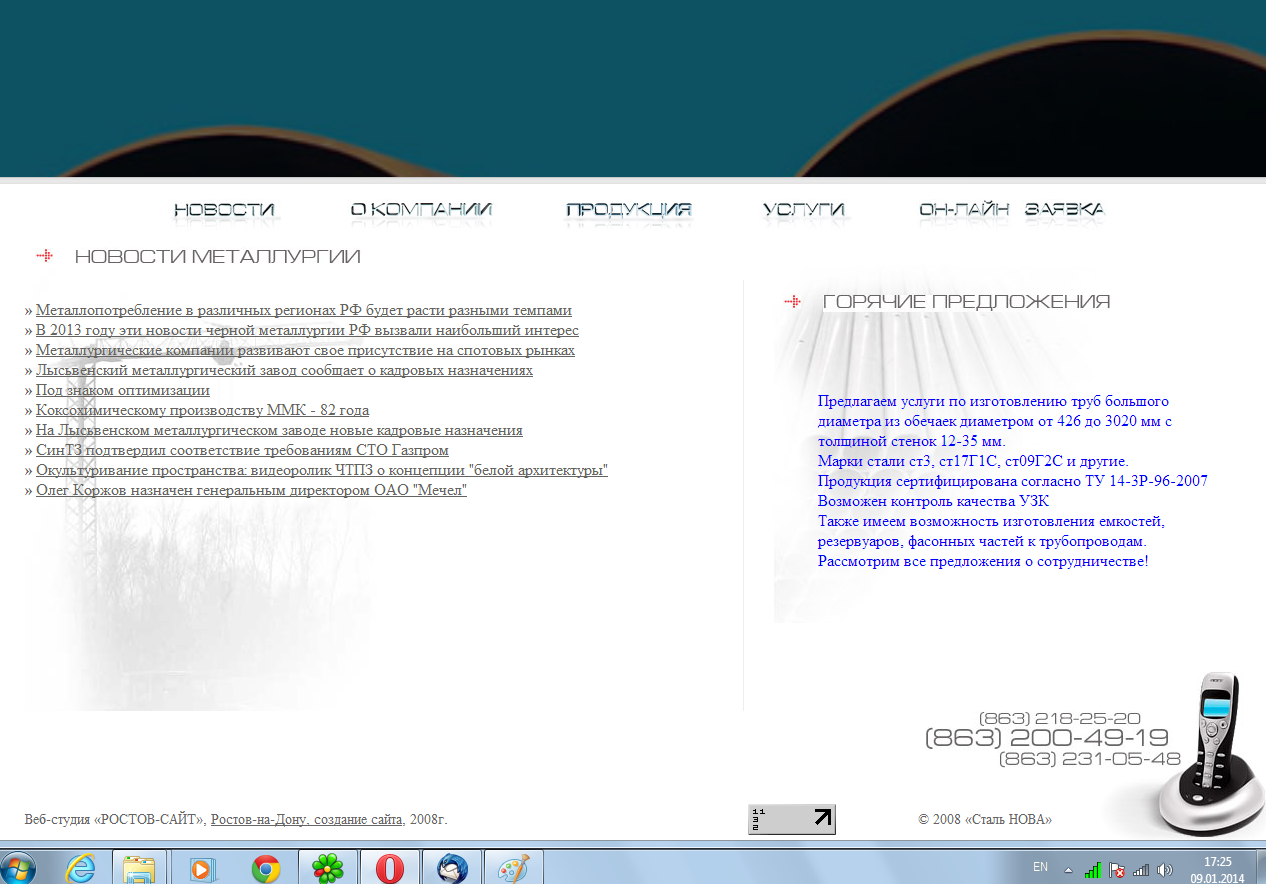The width and height of the screenshot is (1266, 884).
Task: Click the speaker volume tray icon
Action: [x=1165, y=869]
